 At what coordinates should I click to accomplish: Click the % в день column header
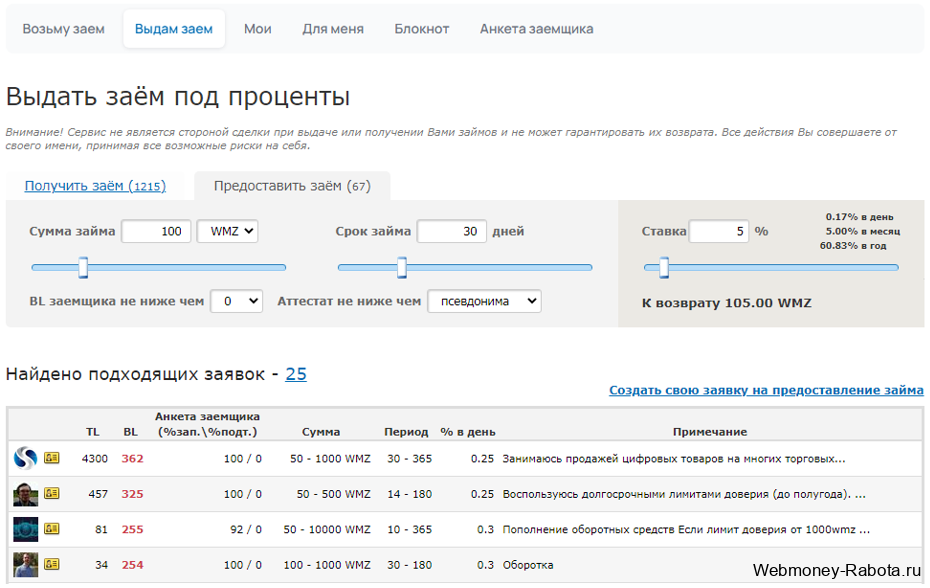[x=467, y=431]
